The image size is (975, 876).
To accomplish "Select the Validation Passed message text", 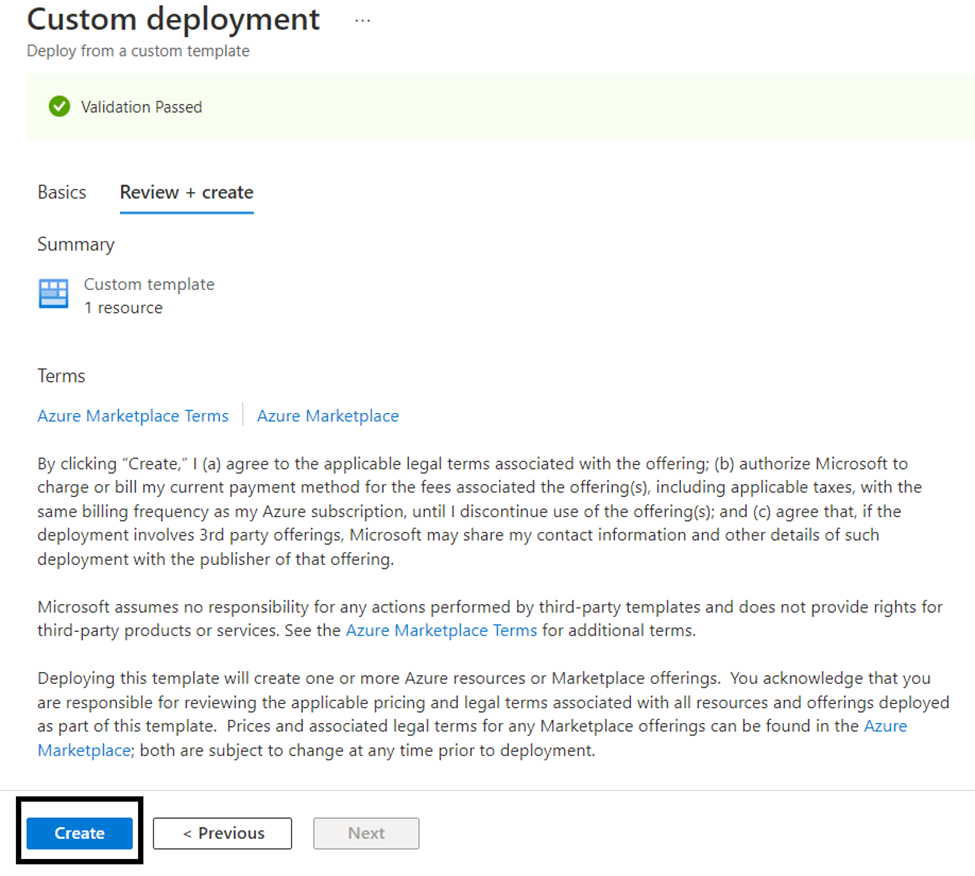I will (x=141, y=107).
